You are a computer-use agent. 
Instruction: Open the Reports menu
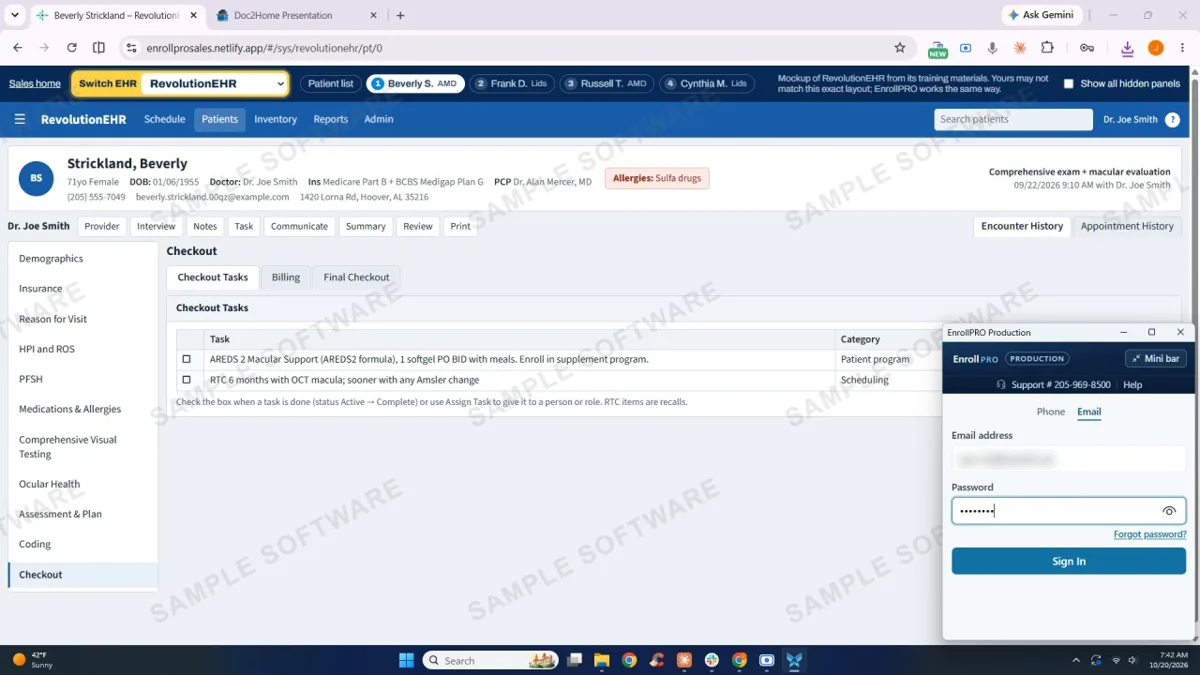(x=330, y=119)
